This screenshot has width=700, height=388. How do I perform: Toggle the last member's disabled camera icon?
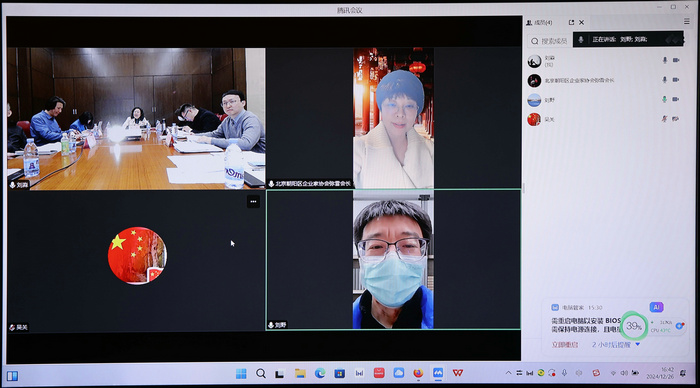tap(676, 119)
